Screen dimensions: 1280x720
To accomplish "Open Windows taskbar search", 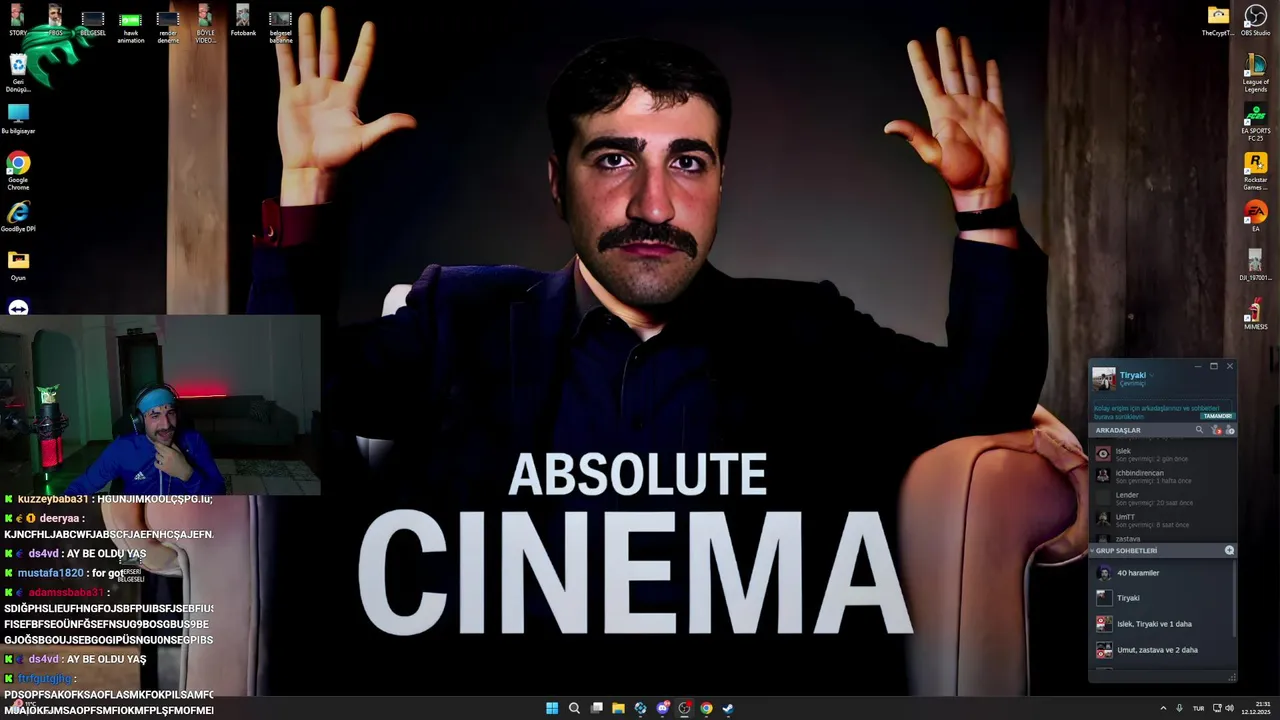I will tap(574, 708).
